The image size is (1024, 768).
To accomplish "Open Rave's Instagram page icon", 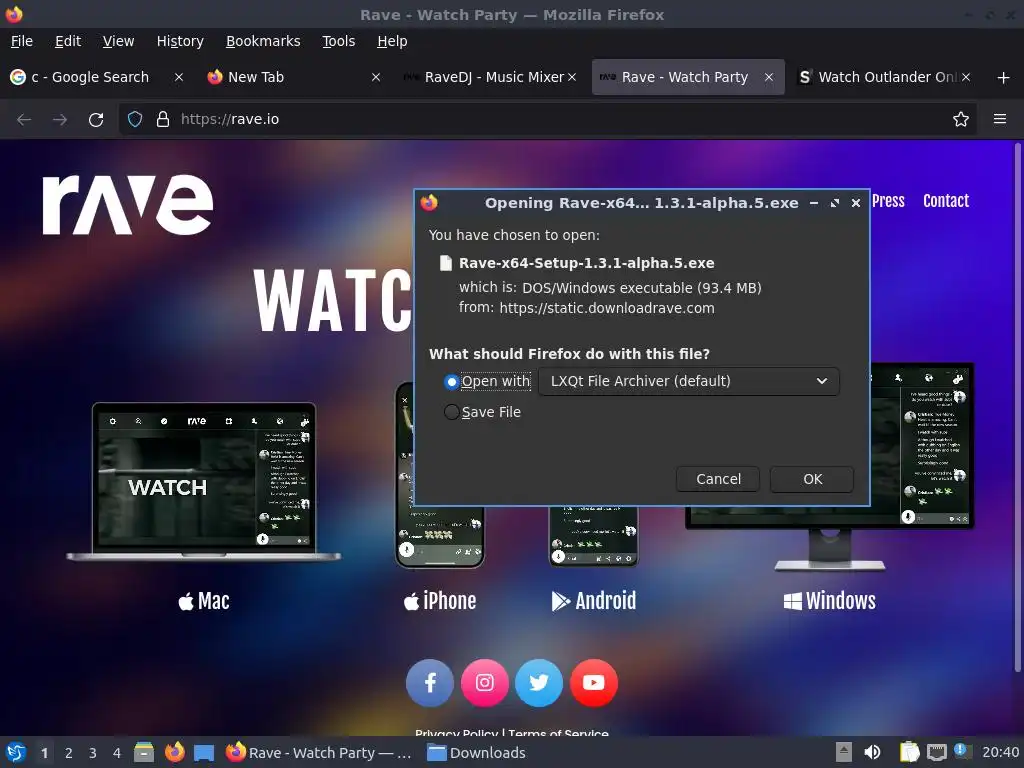I will point(485,683).
